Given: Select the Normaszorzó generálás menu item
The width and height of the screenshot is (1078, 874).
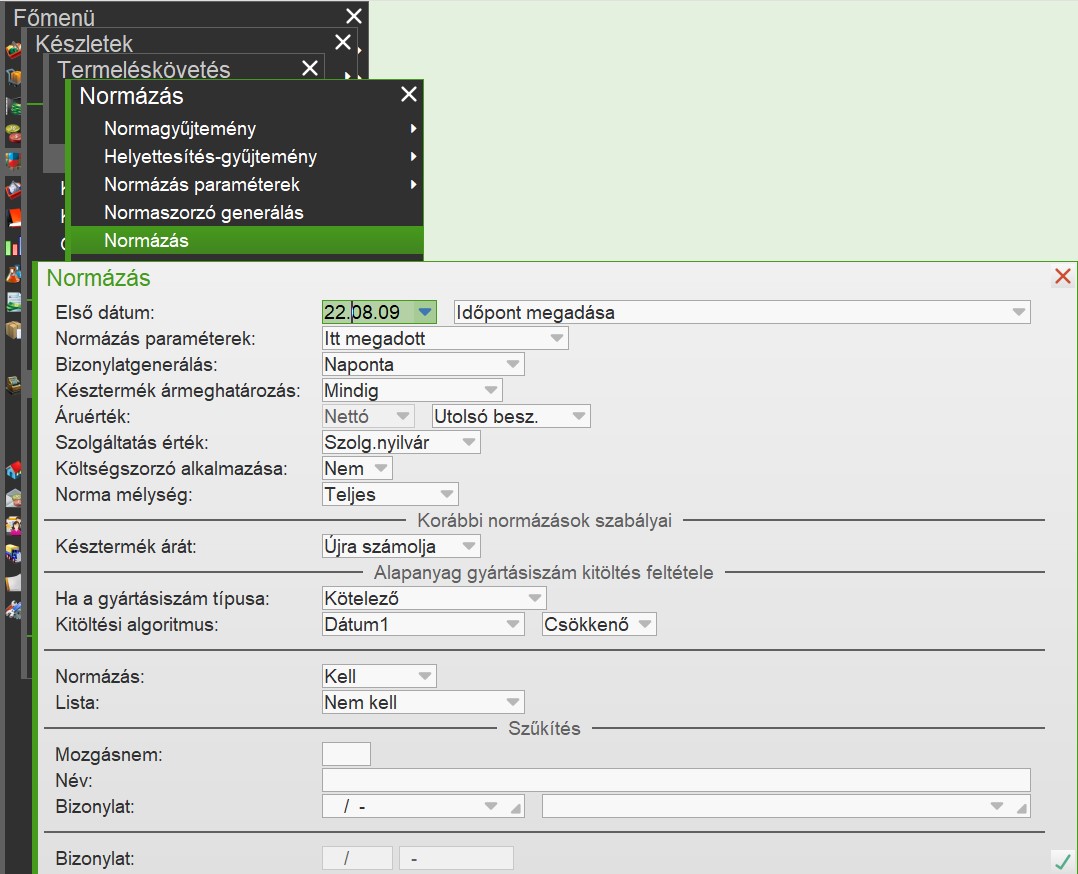Looking at the screenshot, I should (247, 212).
